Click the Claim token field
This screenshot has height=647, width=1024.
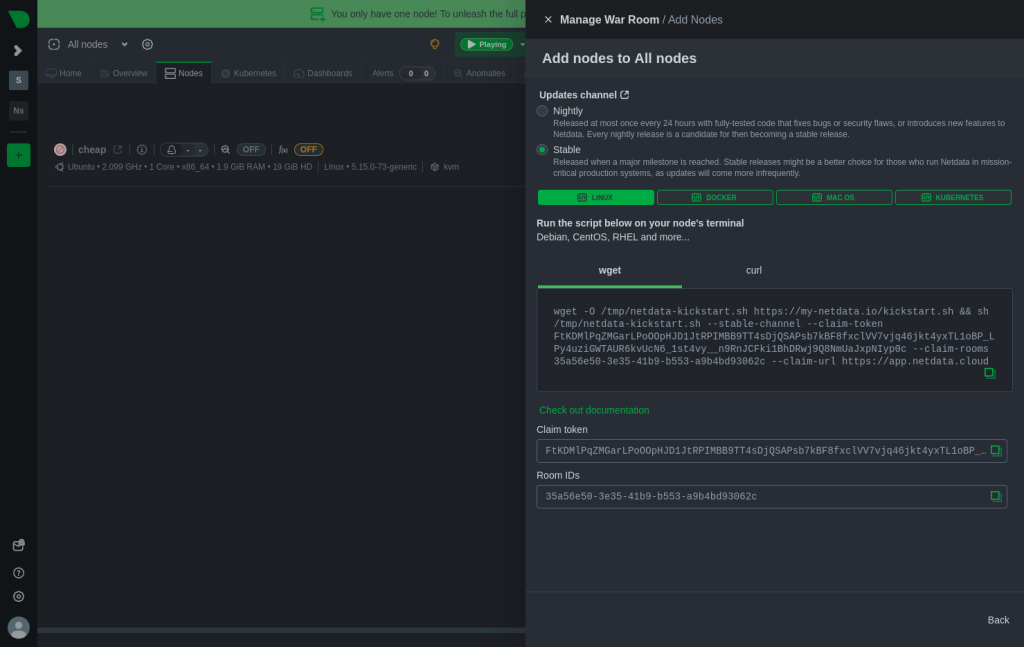(771, 450)
